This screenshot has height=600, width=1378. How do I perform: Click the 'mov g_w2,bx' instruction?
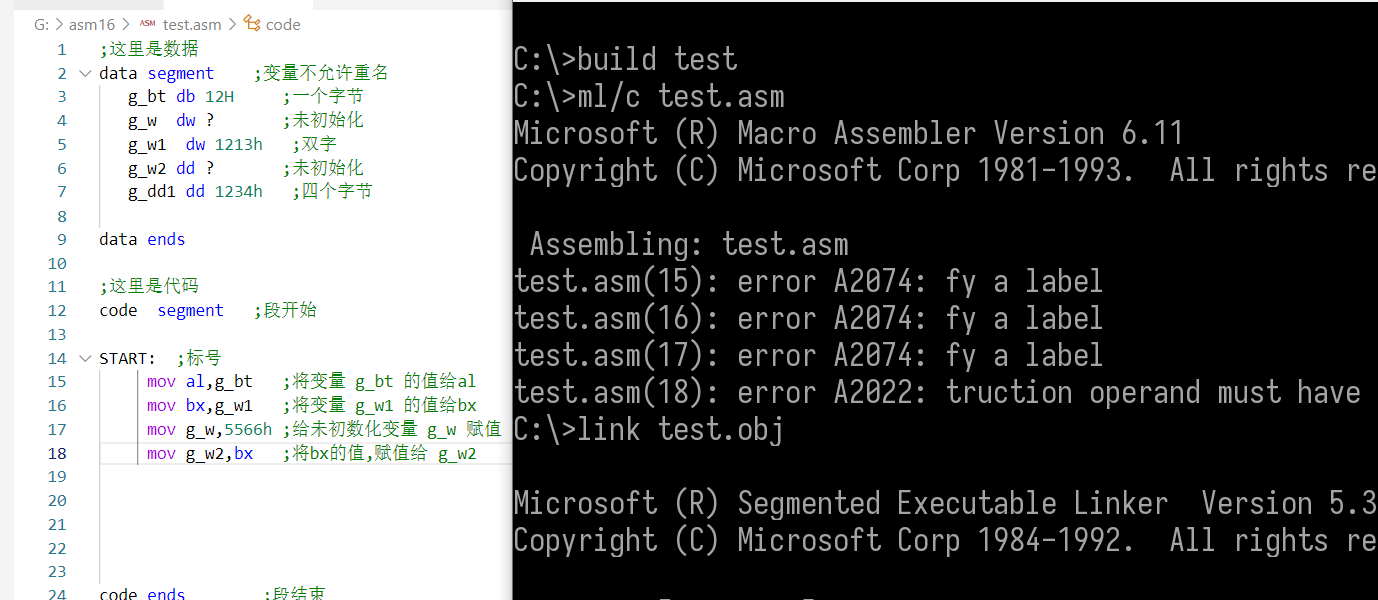(x=199, y=453)
